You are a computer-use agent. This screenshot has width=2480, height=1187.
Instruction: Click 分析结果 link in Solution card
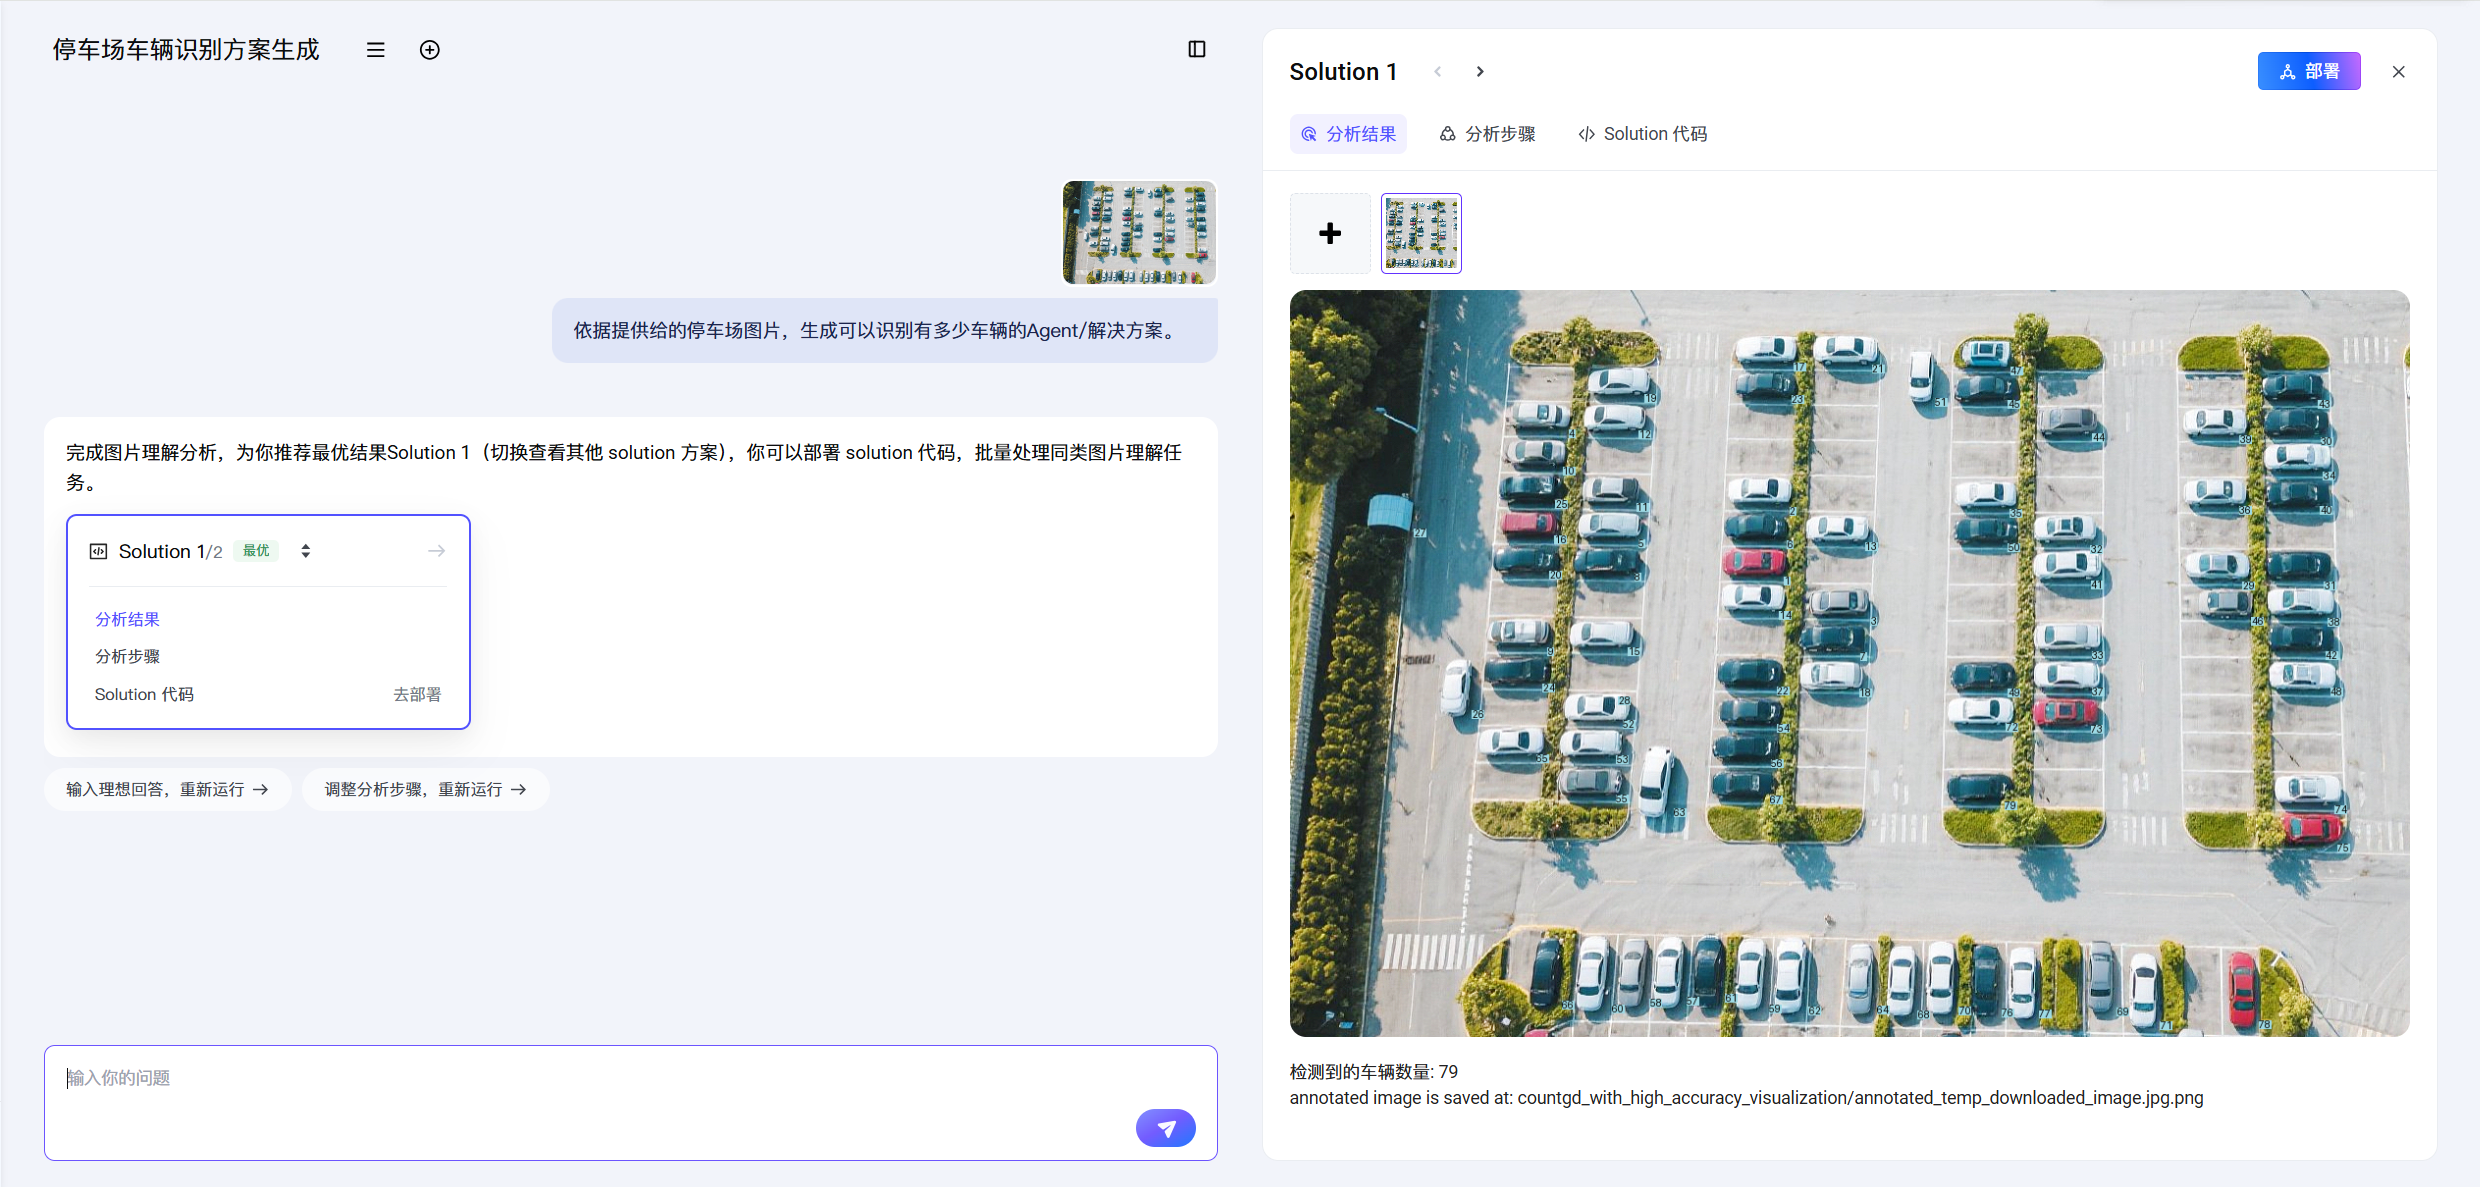[x=127, y=619]
